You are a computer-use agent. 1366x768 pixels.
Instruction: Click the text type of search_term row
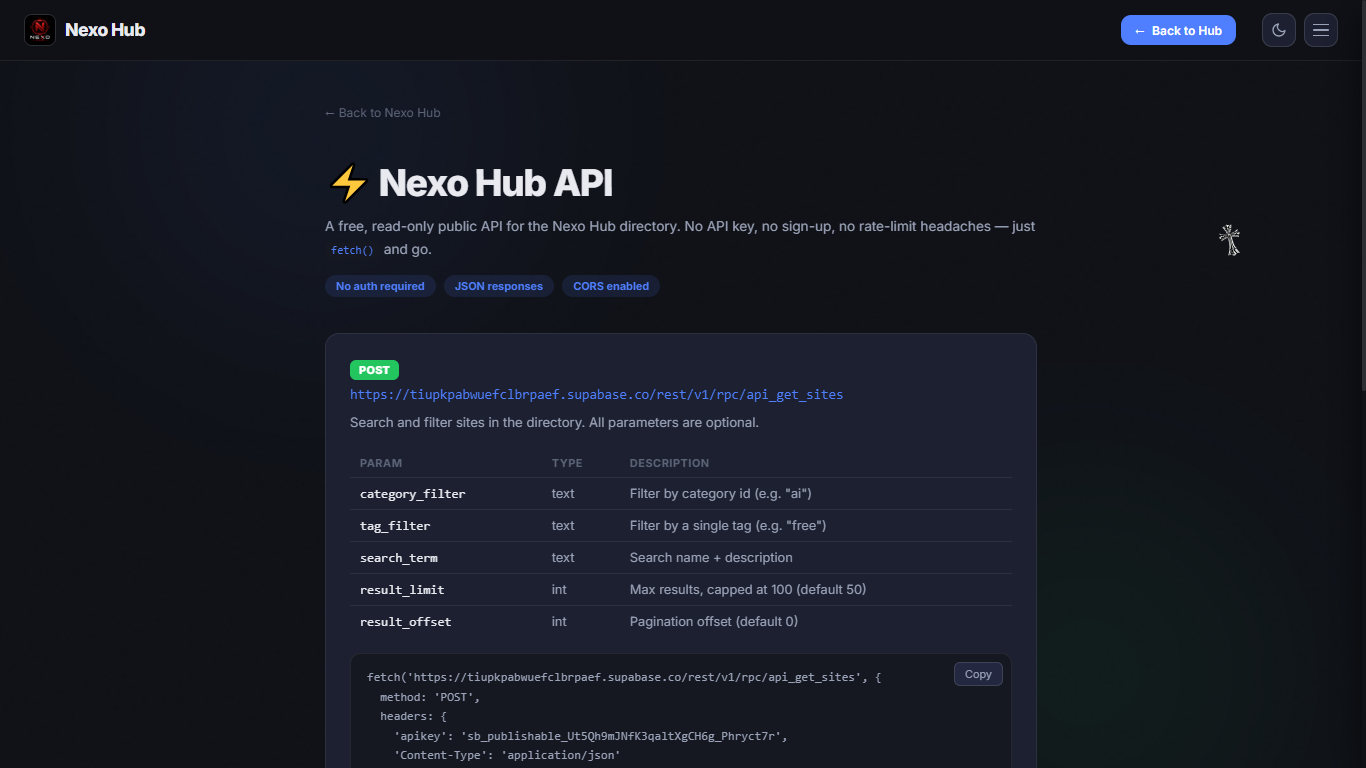coord(563,558)
